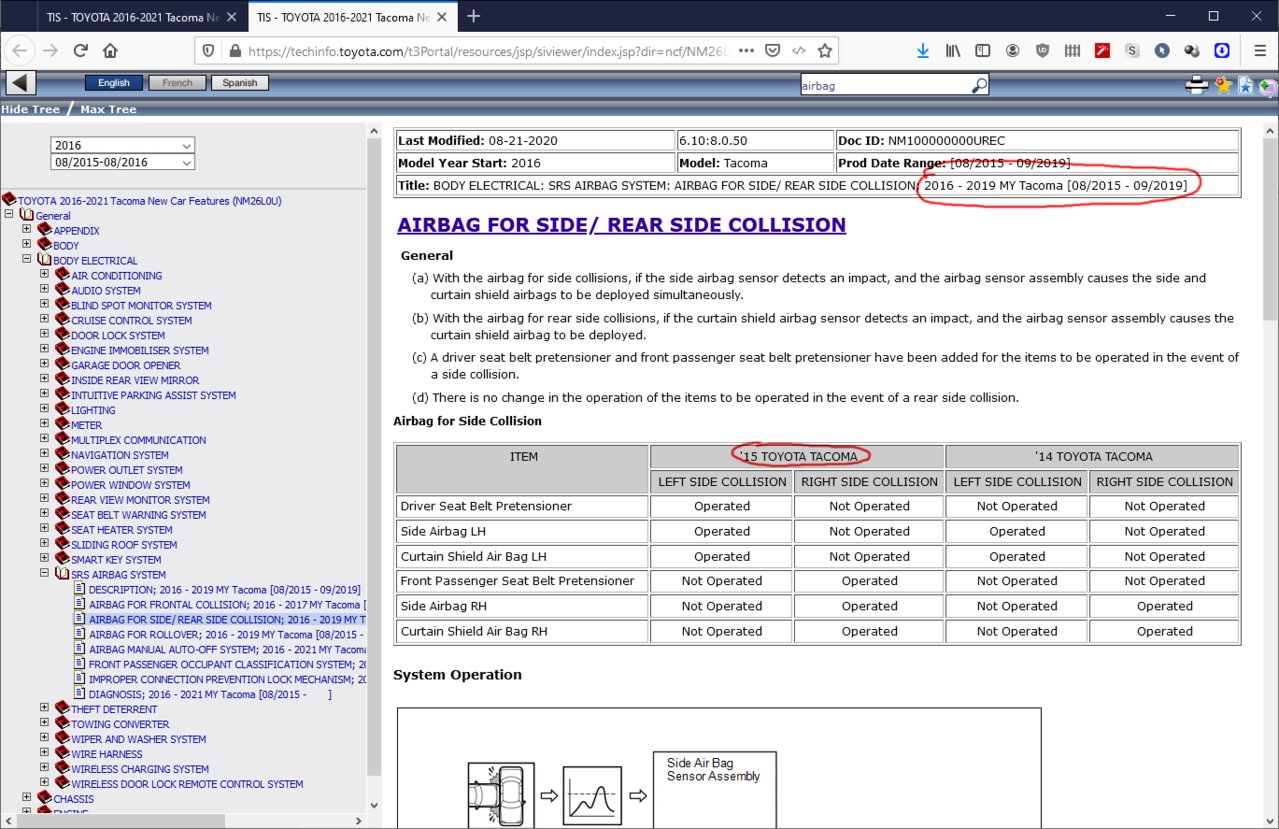1279x829 pixels.
Task: Click the airbag search input field
Action: [885, 86]
